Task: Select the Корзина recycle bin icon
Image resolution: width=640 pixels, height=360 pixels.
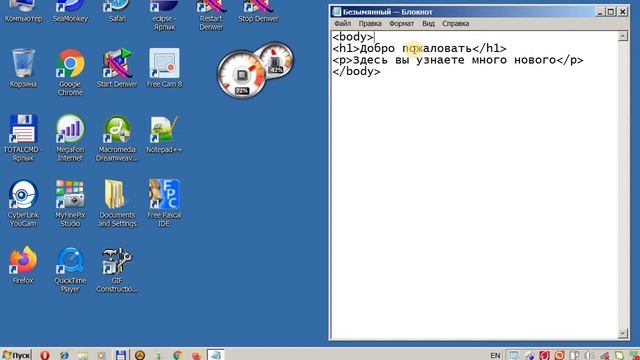Action: point(23,68)
